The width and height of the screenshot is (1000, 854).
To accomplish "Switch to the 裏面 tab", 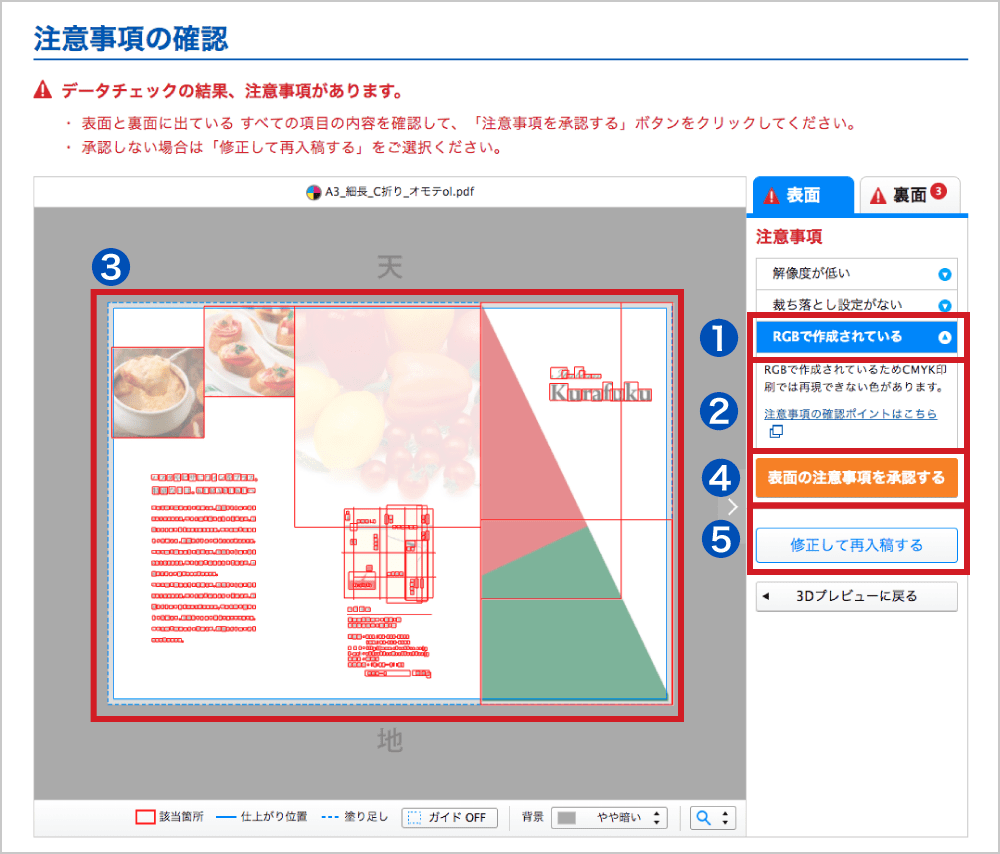I will 908,196.
